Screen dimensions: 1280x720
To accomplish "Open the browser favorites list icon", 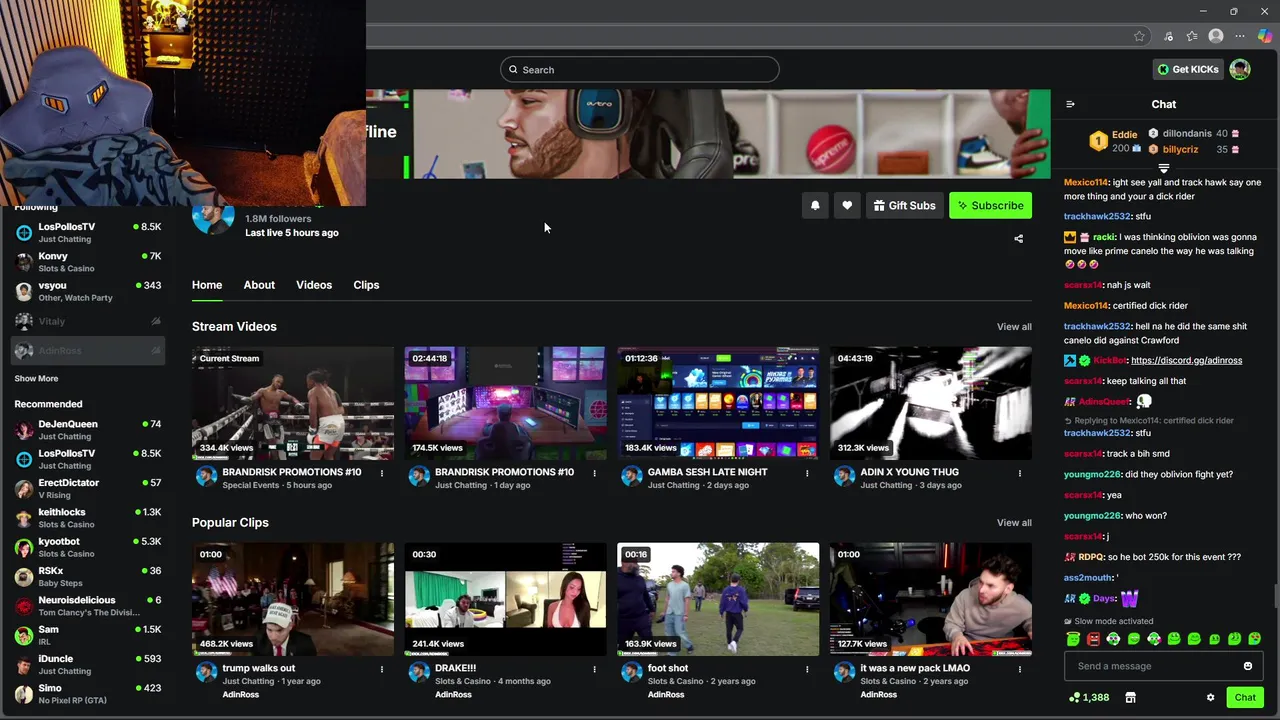I will [1192, 36].
